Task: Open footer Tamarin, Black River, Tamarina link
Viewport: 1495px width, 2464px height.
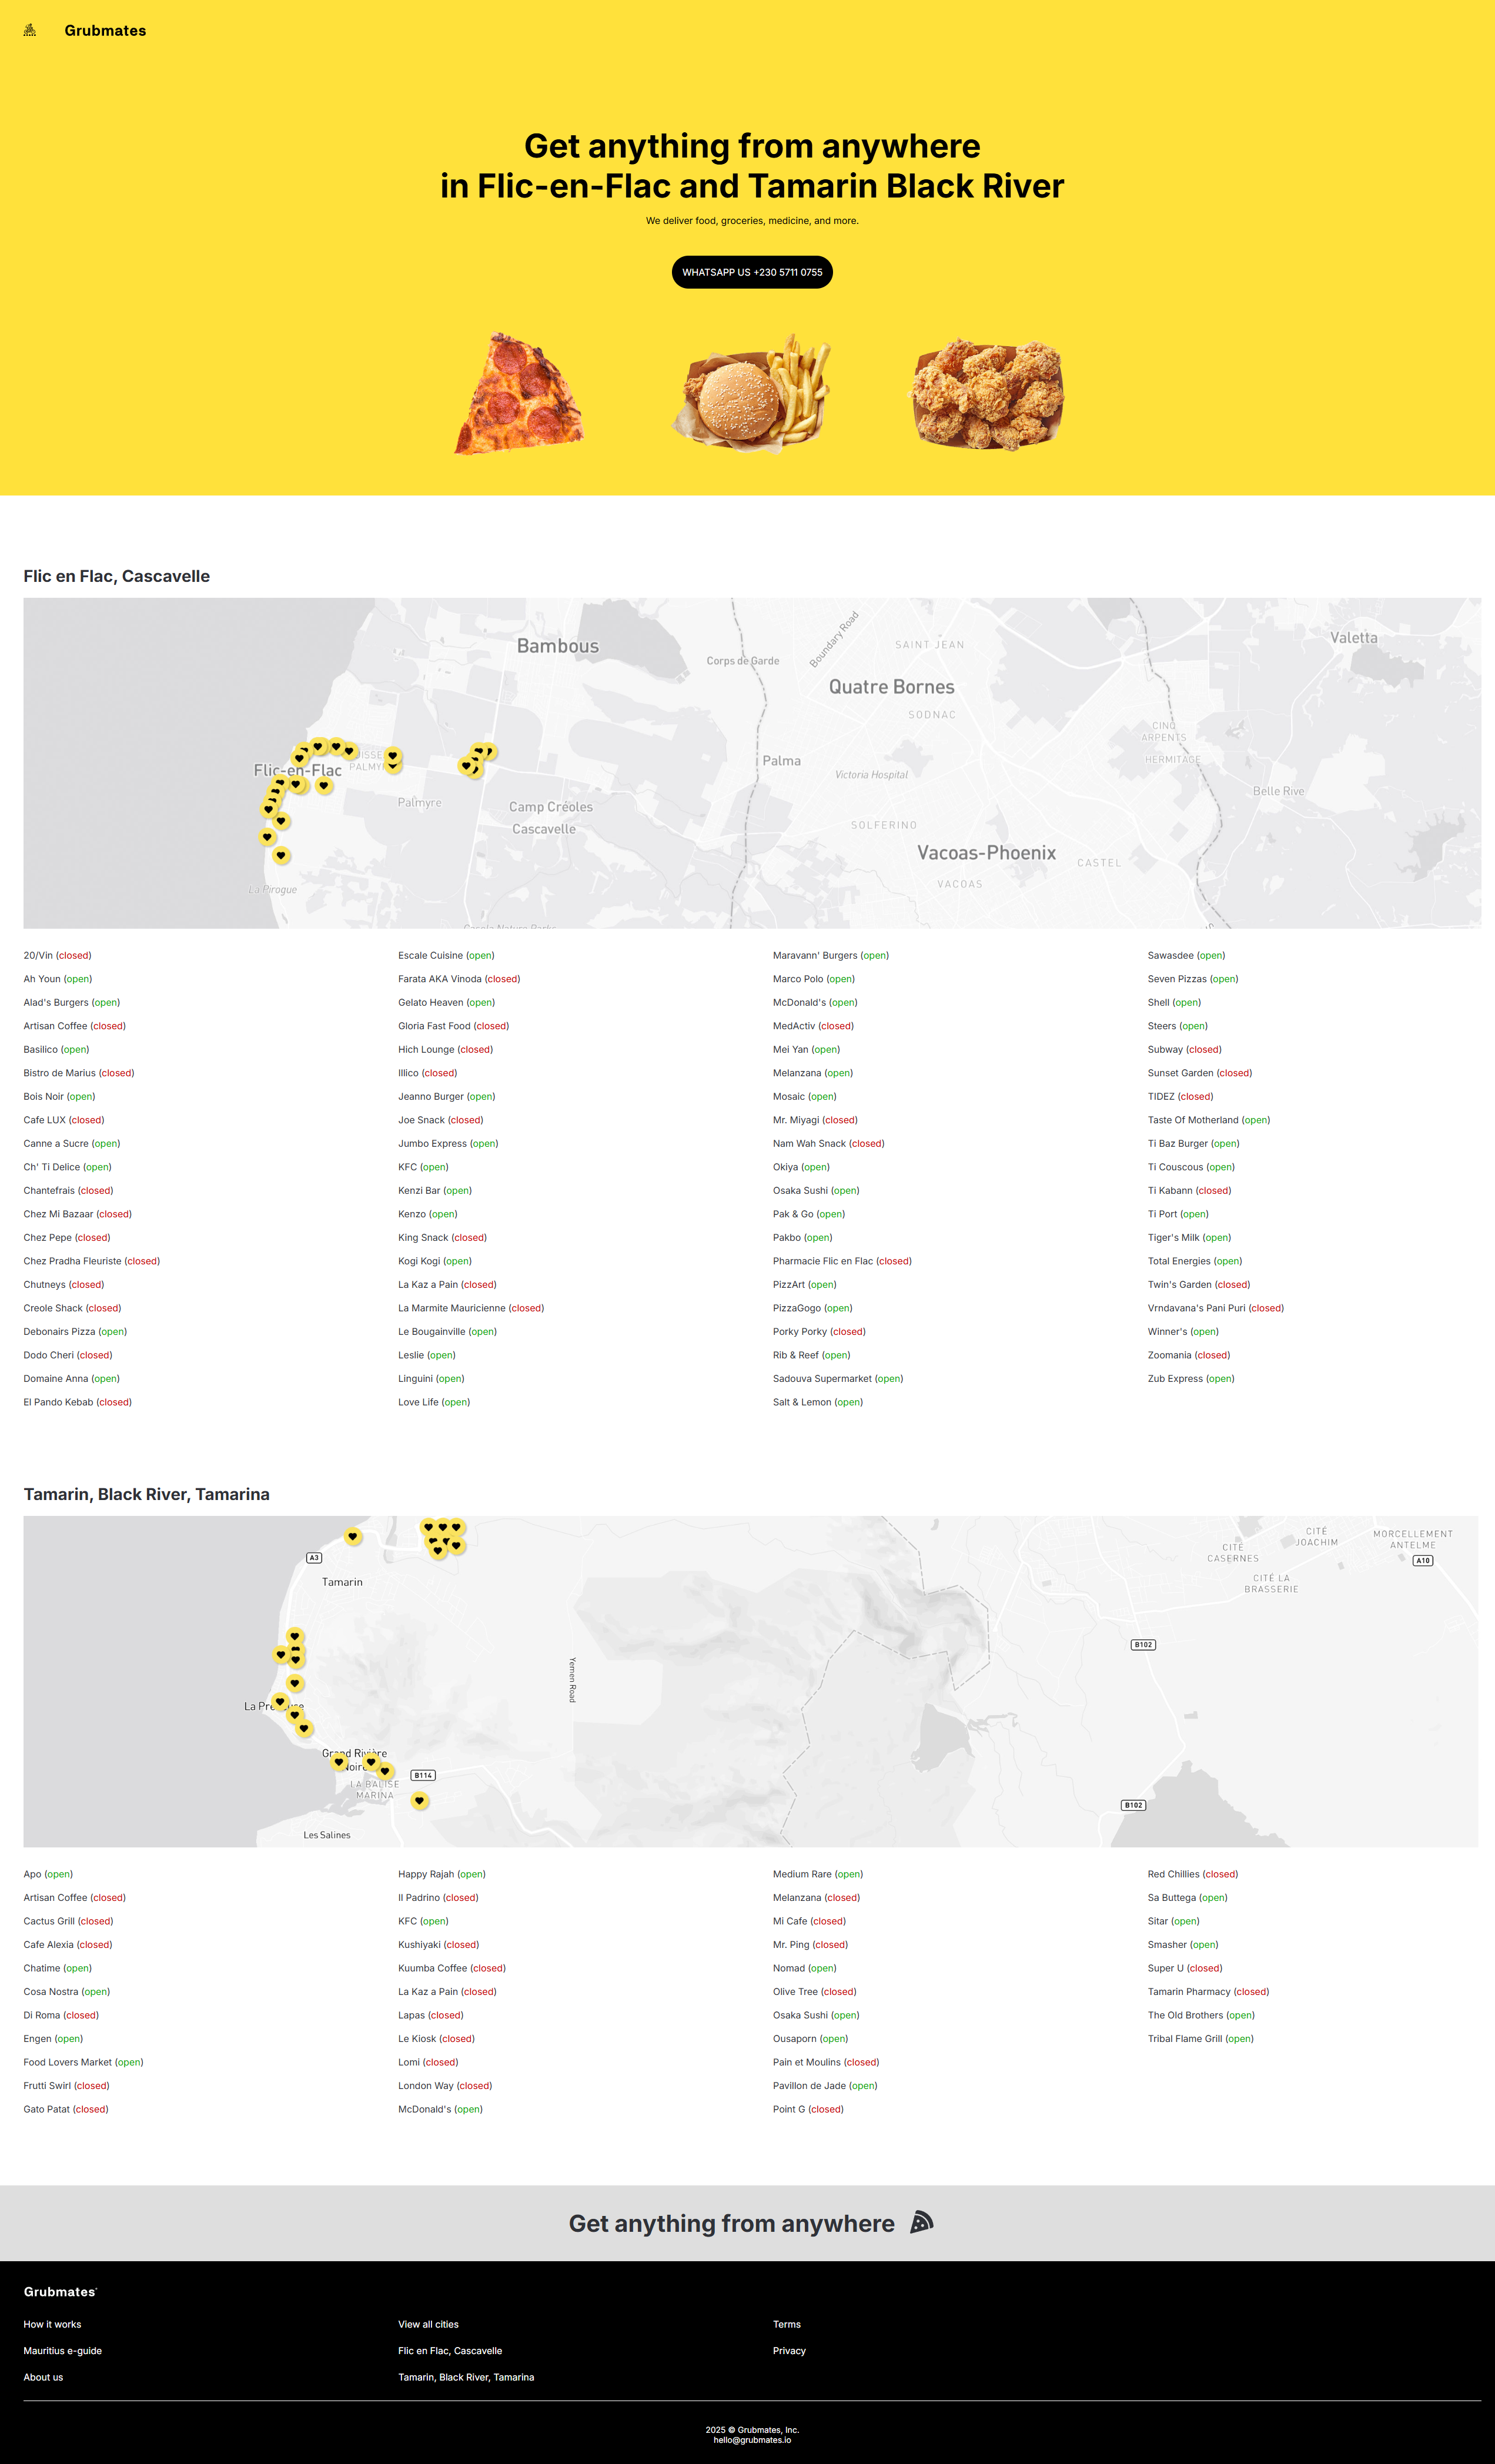Action: click(466, 2377)
